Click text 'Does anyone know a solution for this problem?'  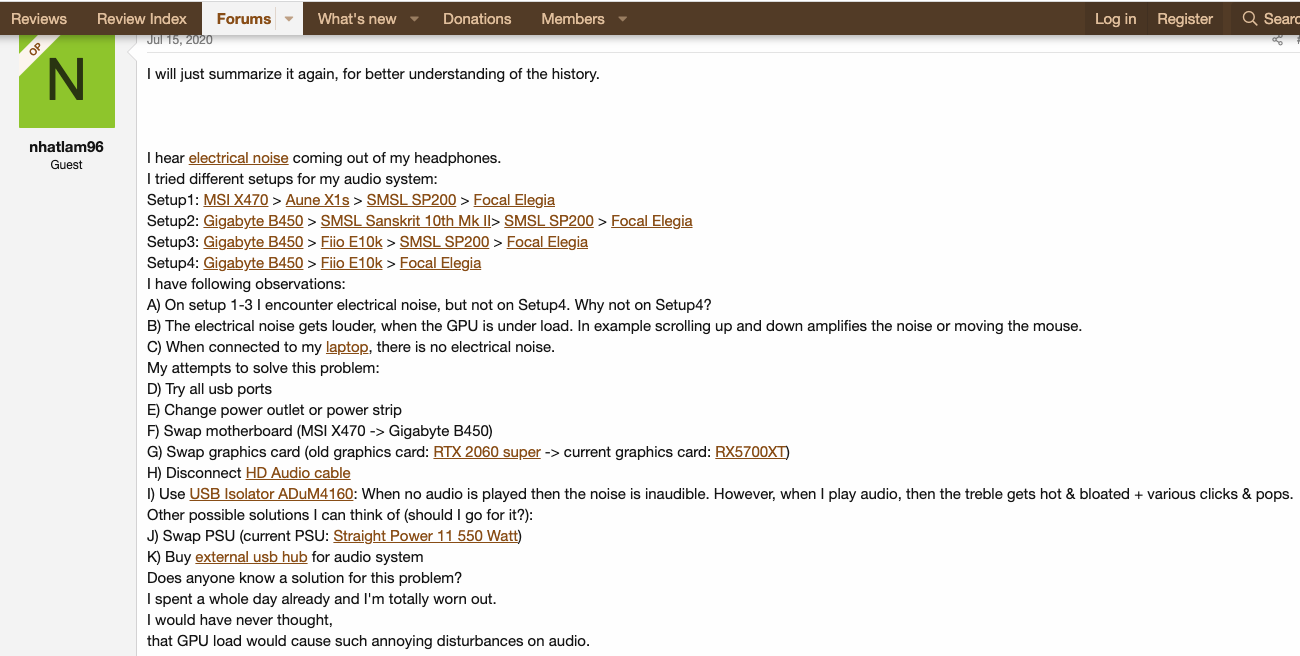305,578
